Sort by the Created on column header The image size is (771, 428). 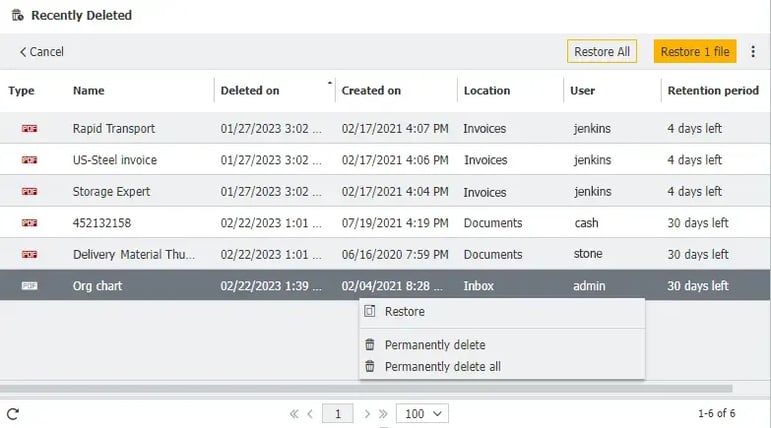tap(371, 91)
